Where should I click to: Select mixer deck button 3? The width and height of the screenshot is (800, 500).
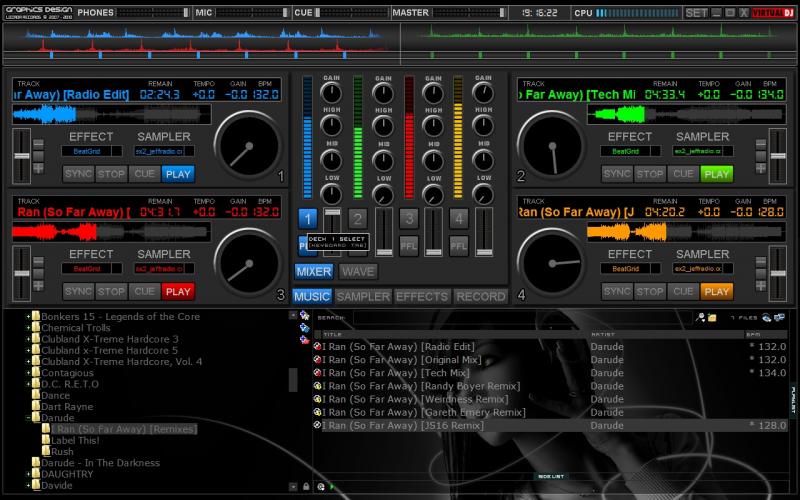409,219
